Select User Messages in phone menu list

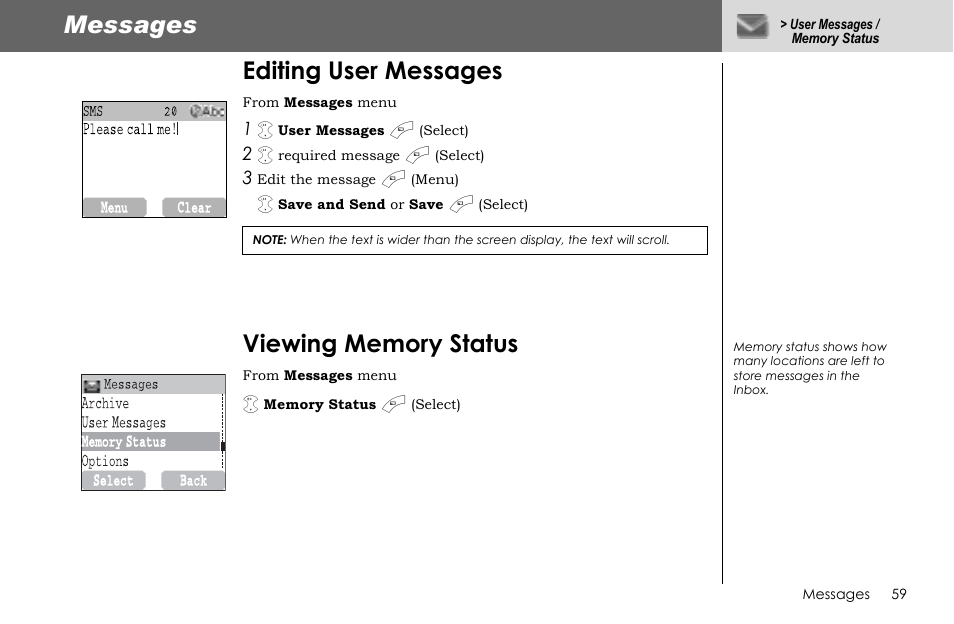151,423
